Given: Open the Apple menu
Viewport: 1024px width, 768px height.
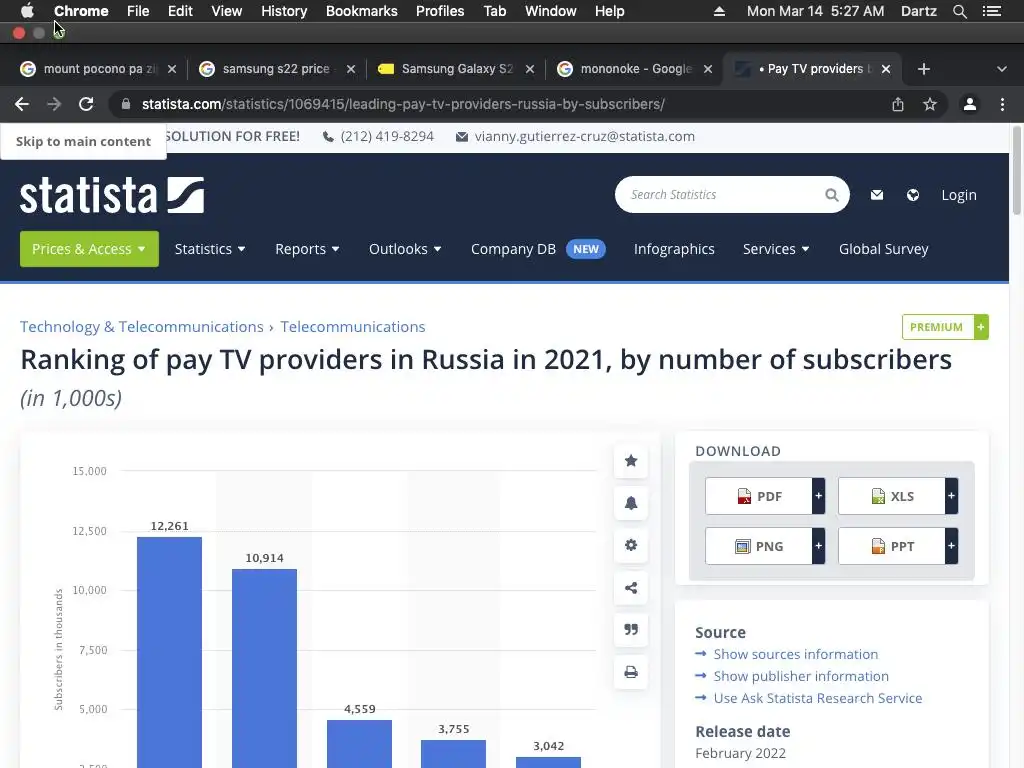Looking at the screenshot, I should coord(27,11).
